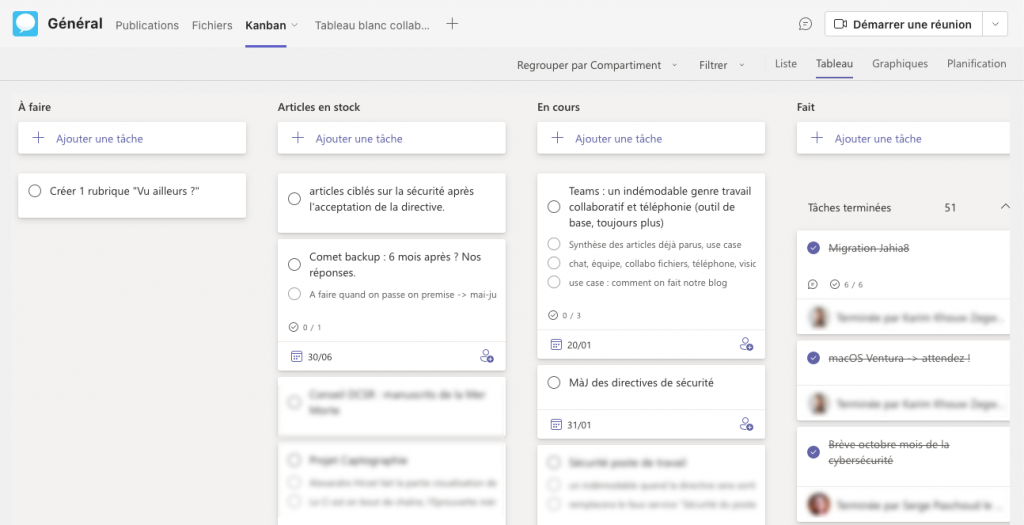Click the Général channel chat bubble icon
This screenshot has height=525, width=1024.
pyautogui.click(x=25, y=24)
